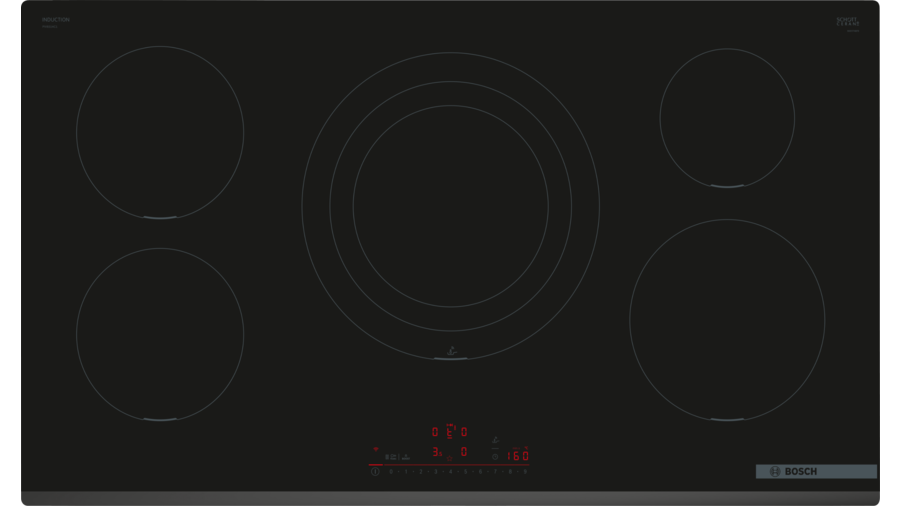
Task: Set power slider to level 5
Action: click(x=465, y=471)
